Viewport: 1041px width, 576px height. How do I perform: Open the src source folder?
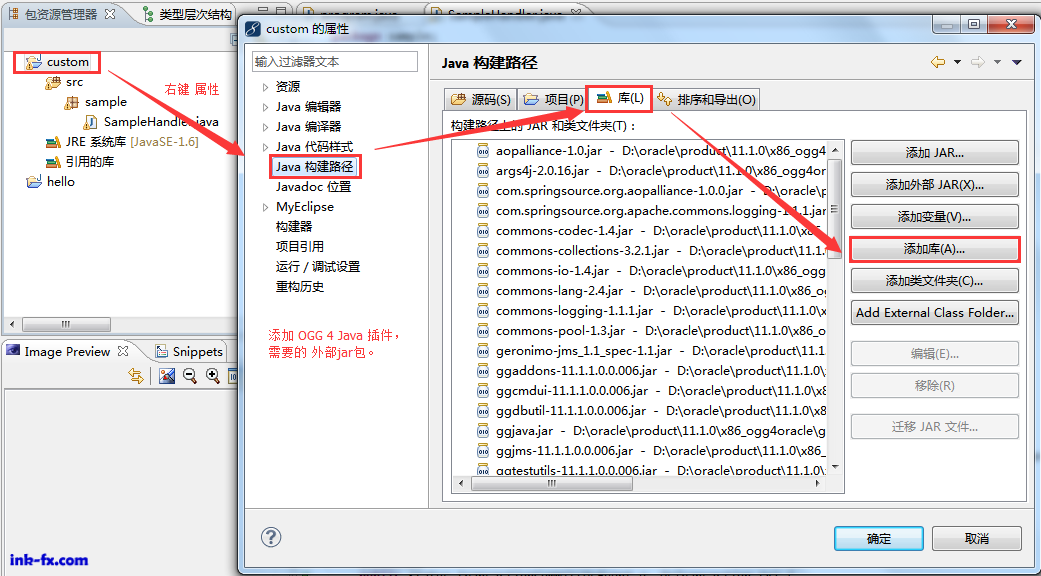tap(74, 82)
